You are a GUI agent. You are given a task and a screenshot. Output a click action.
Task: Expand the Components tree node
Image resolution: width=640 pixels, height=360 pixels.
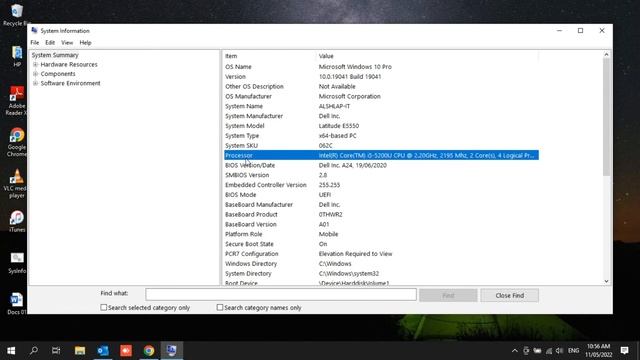36,74
